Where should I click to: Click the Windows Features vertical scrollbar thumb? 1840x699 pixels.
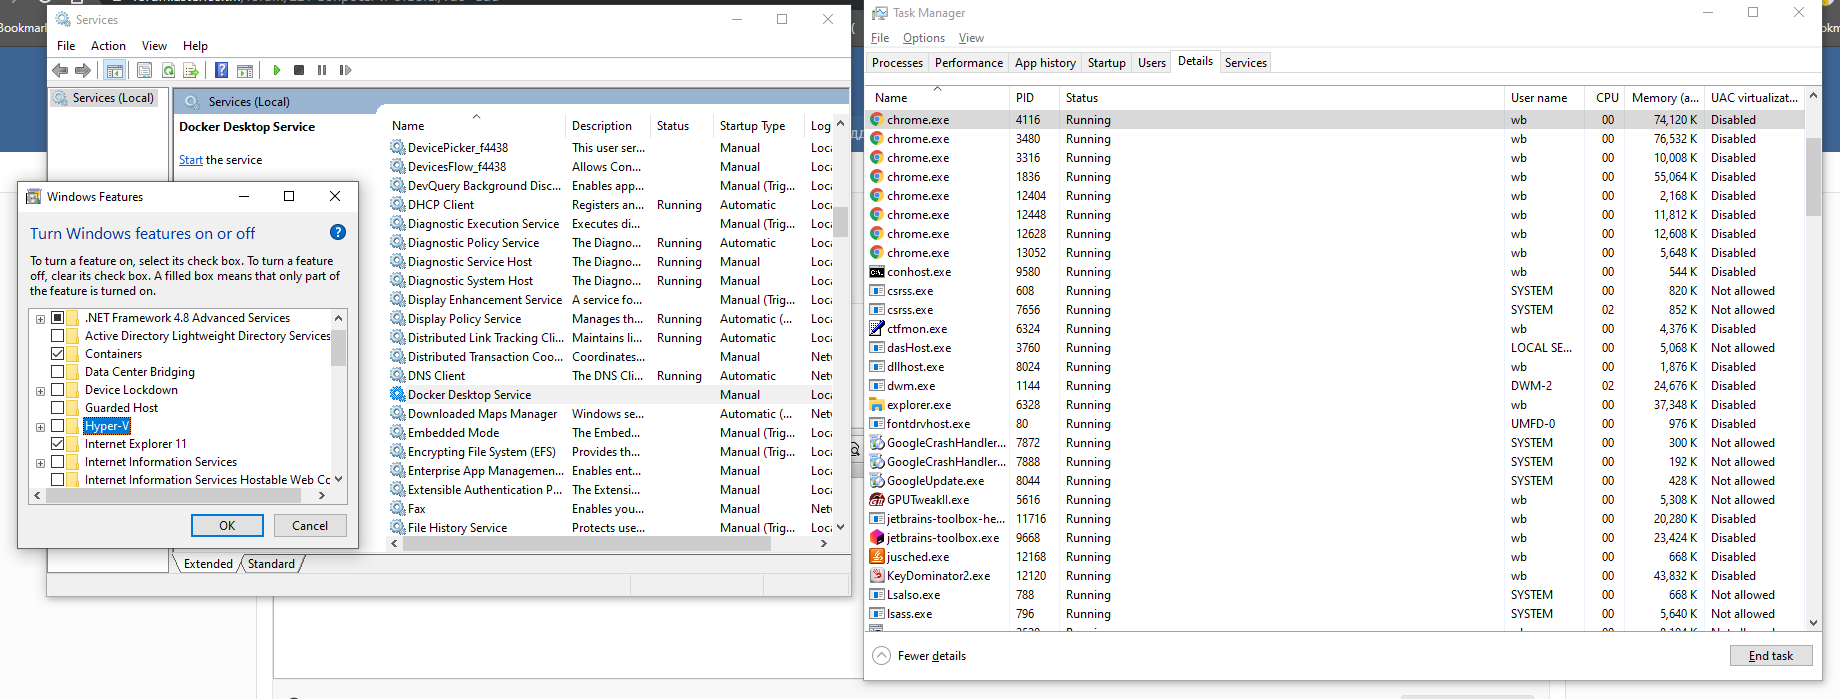(x=338, y=348)
